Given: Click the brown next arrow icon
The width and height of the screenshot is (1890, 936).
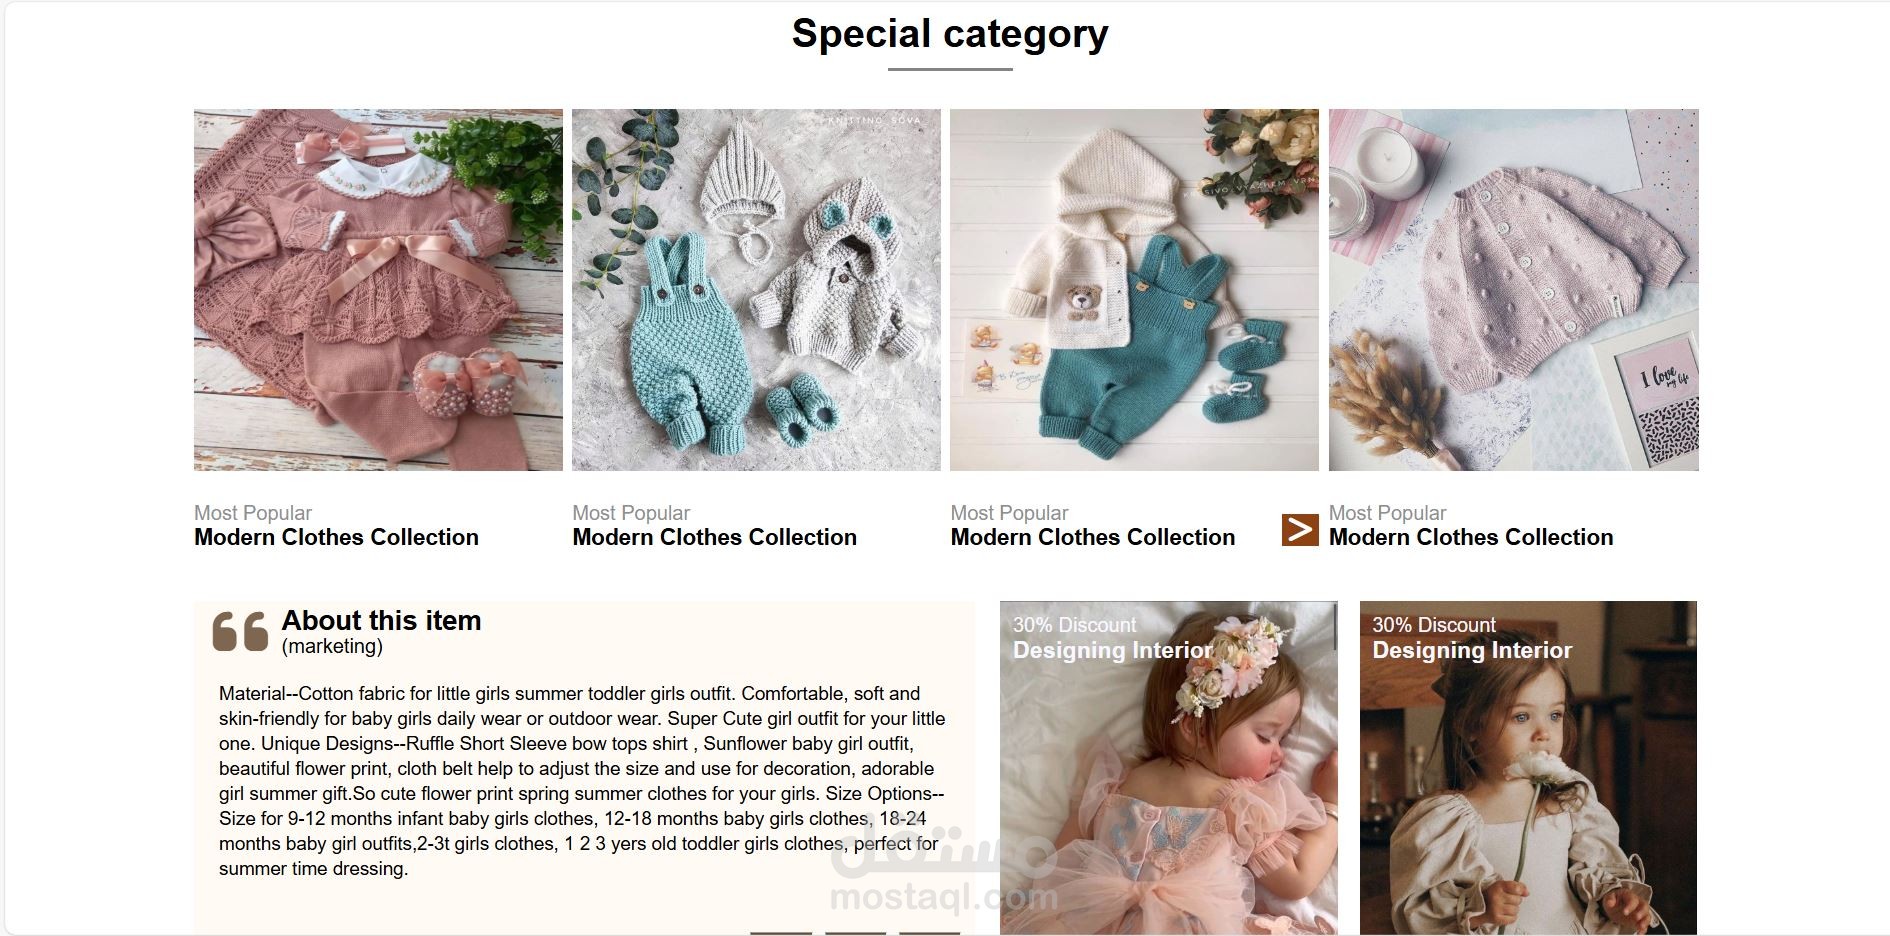Looking at the screenshot, I should [x=1300, y=530].
